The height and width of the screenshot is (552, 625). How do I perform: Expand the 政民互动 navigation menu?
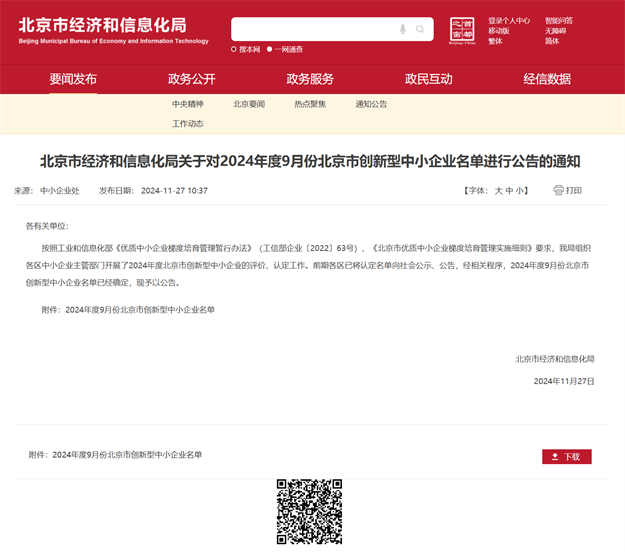click(x=428, y=79)
